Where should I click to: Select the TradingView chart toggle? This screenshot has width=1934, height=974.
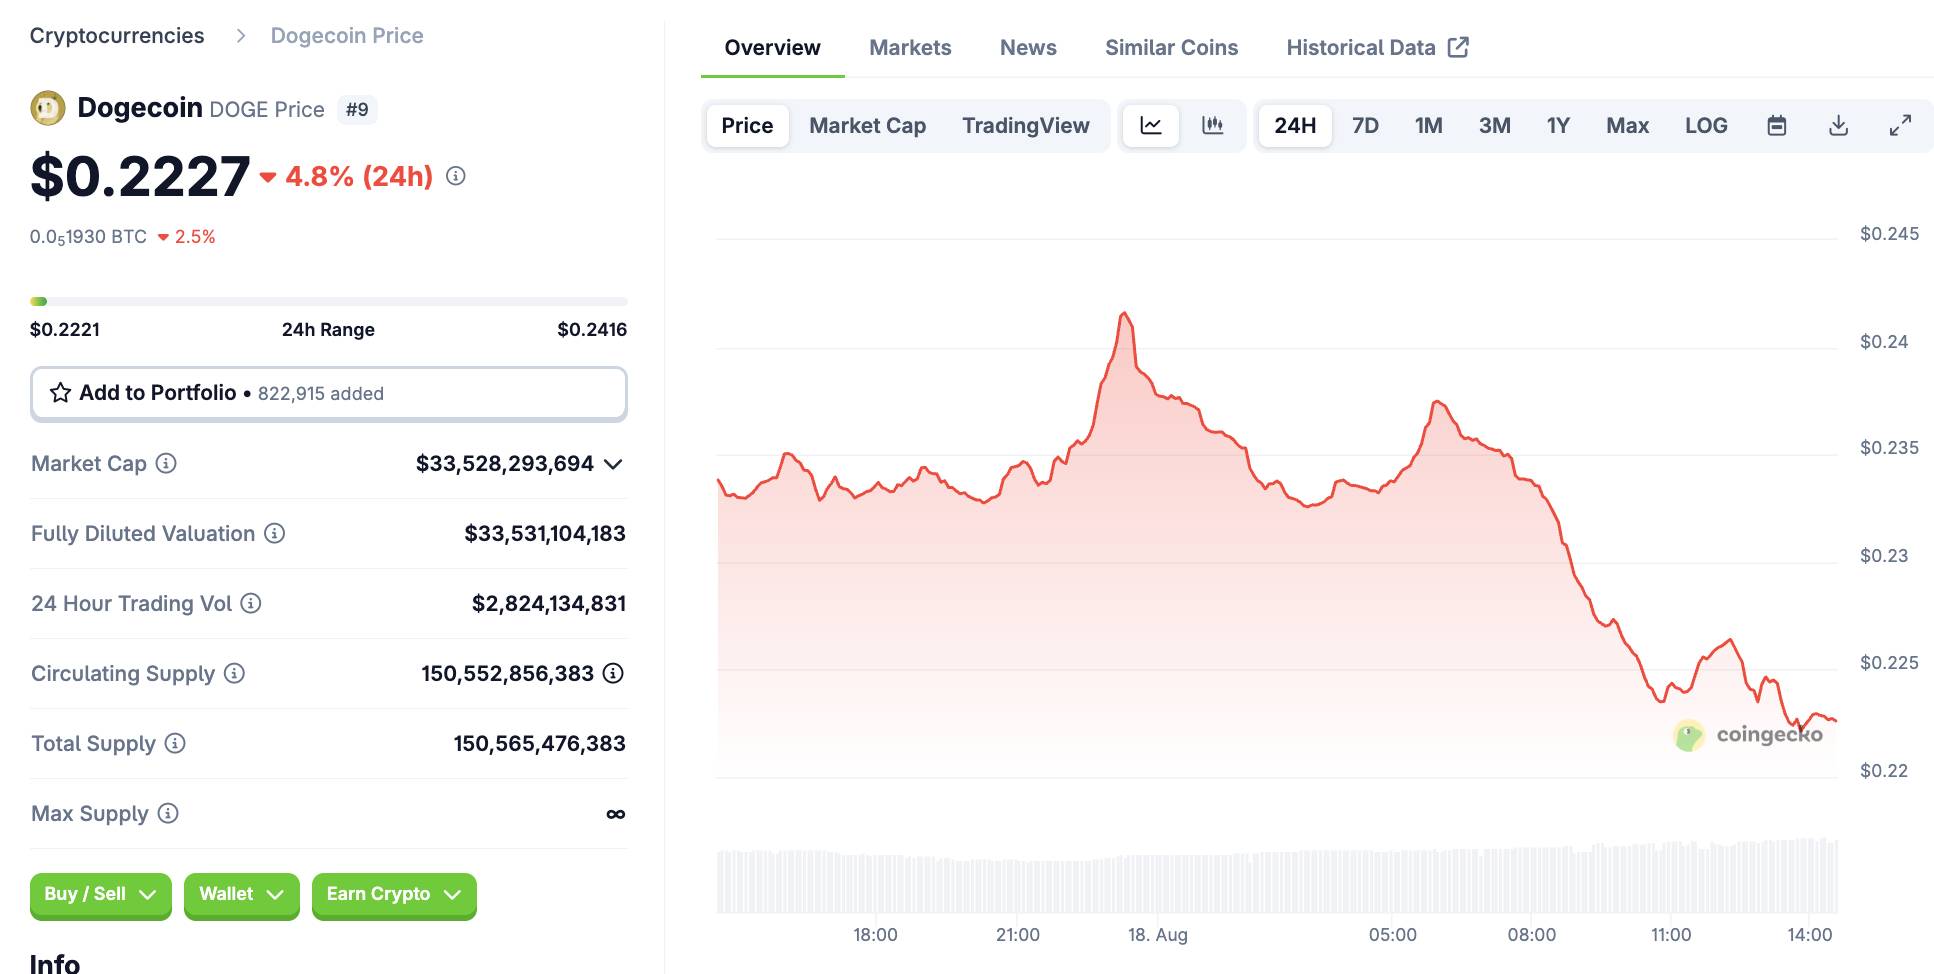pyautogui.click(x=1026, y=126)
